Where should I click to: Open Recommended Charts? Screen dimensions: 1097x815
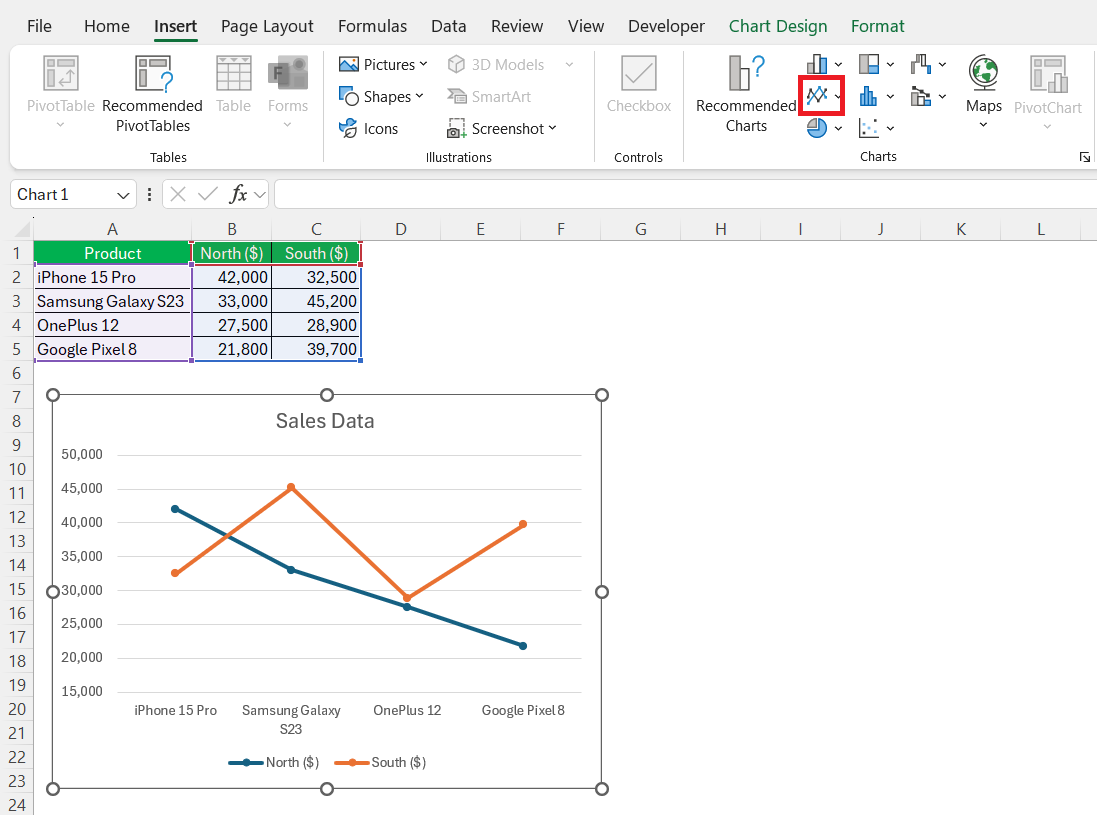pos(746,94)
